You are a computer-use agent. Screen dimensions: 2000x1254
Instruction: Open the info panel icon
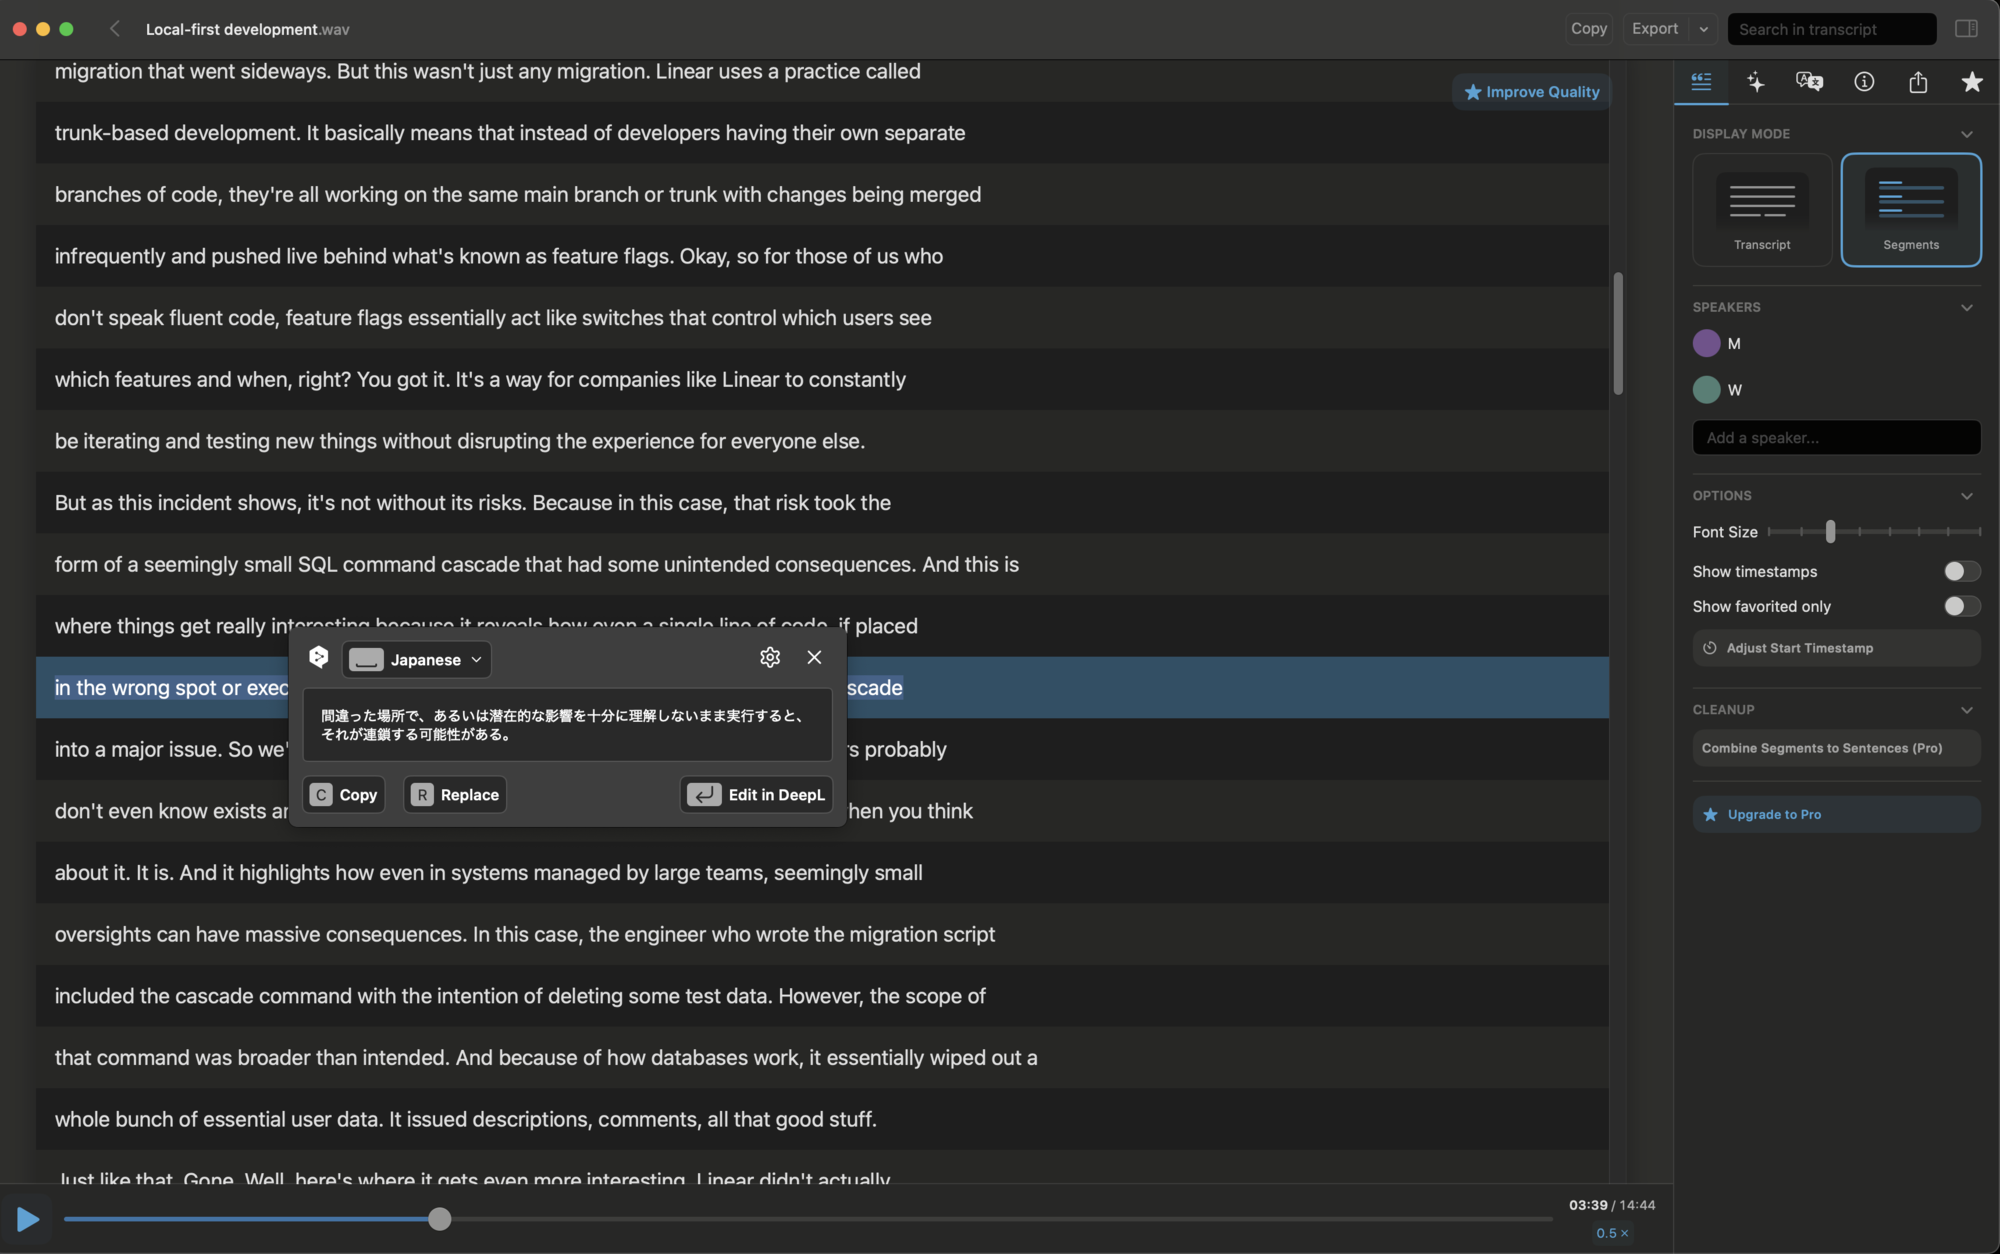(x=1864, y=82)
